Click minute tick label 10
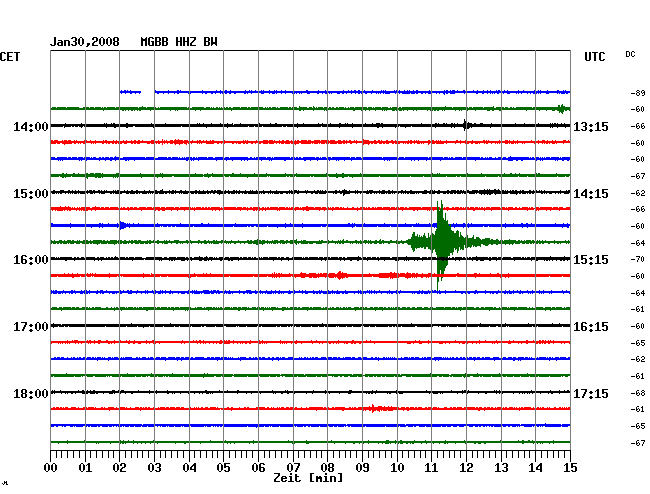The width and height of the screenshot is (650, 494). [397, 468]
